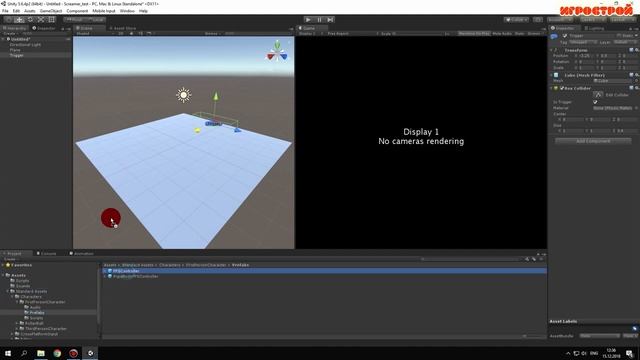Switch to the Animation tab
This screenshot has width=640, height=360.
(x=81, y=253)
